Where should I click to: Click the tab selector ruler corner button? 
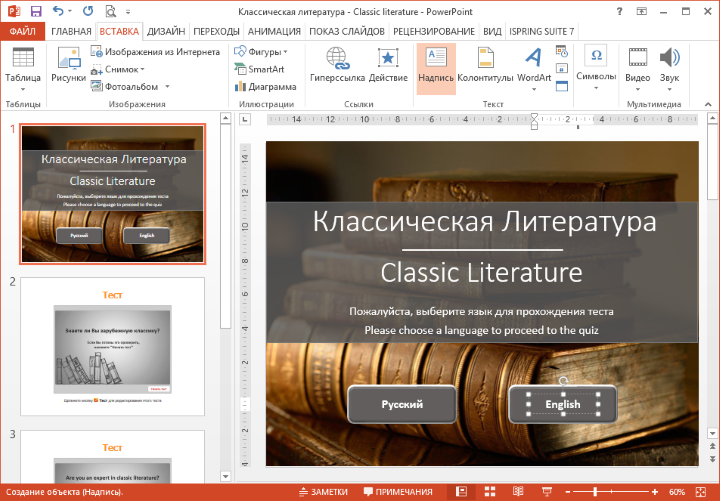click(245, 120)
